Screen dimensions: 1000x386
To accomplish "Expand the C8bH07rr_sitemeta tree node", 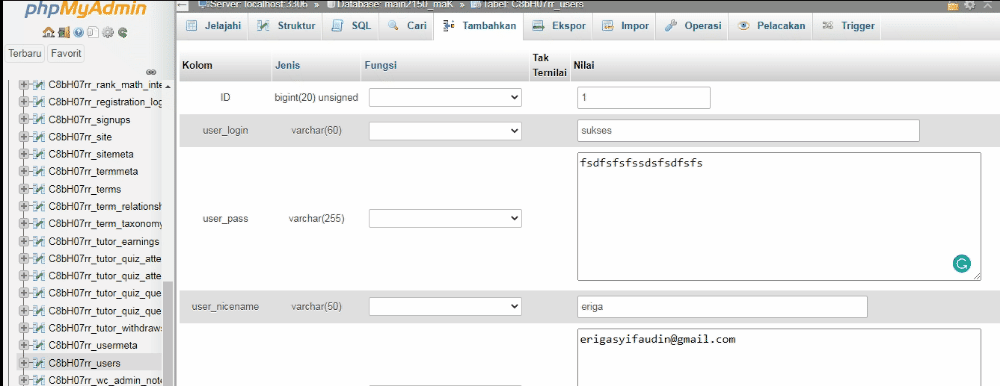I will [24, 154].
